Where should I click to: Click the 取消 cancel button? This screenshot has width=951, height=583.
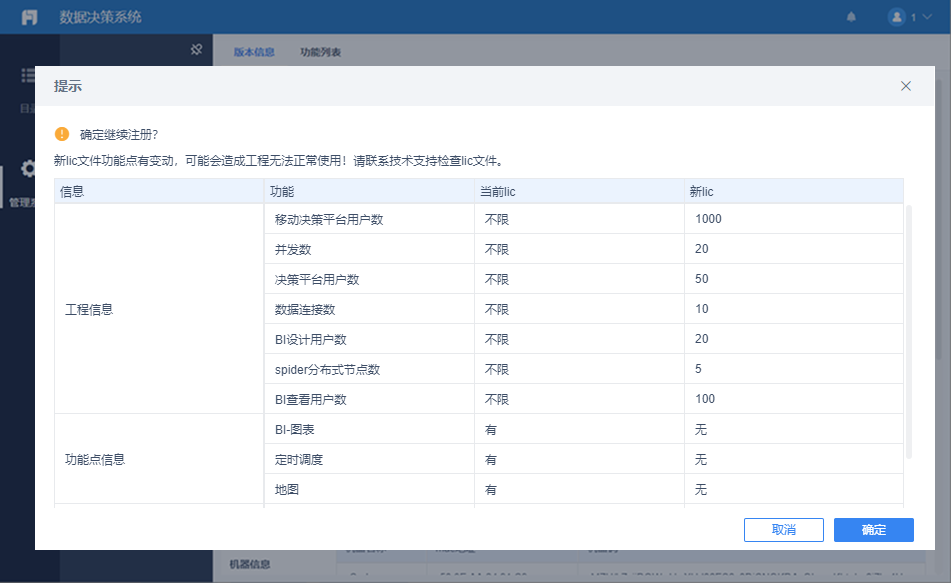(x=783, y=530)
